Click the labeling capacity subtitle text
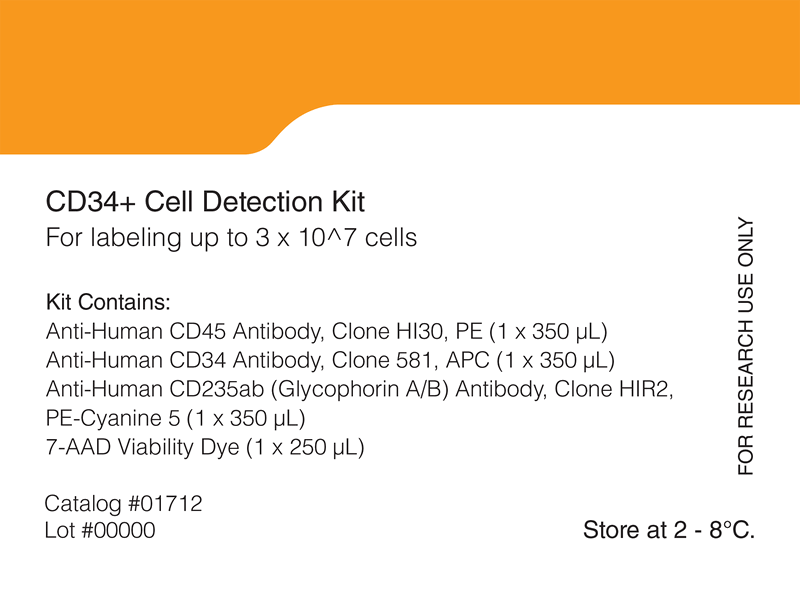Image resolution: width=800 pixels, height=615 pixels. tap(231, 238)
